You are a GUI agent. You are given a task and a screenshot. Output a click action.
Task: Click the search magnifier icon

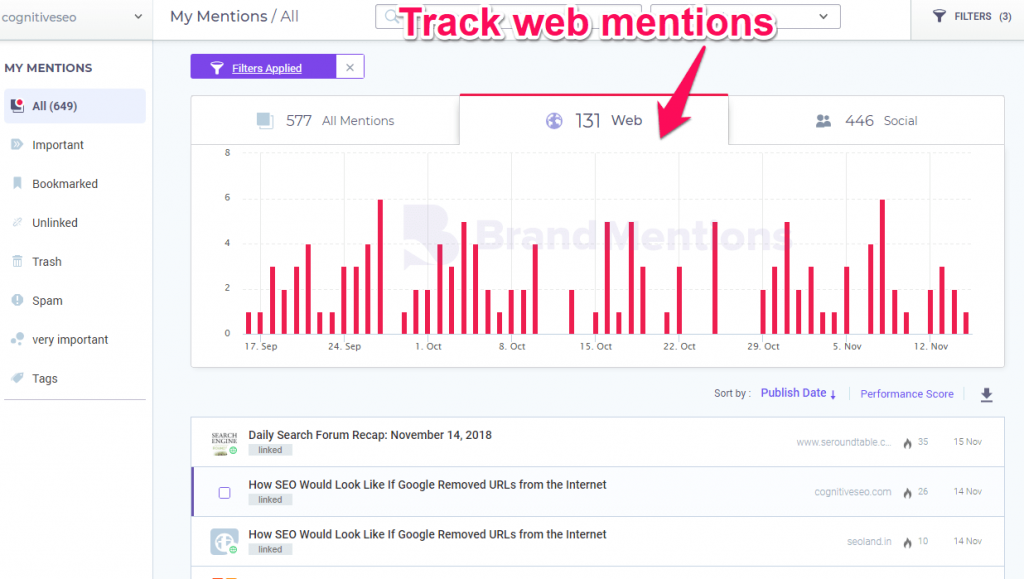[392, 16]
